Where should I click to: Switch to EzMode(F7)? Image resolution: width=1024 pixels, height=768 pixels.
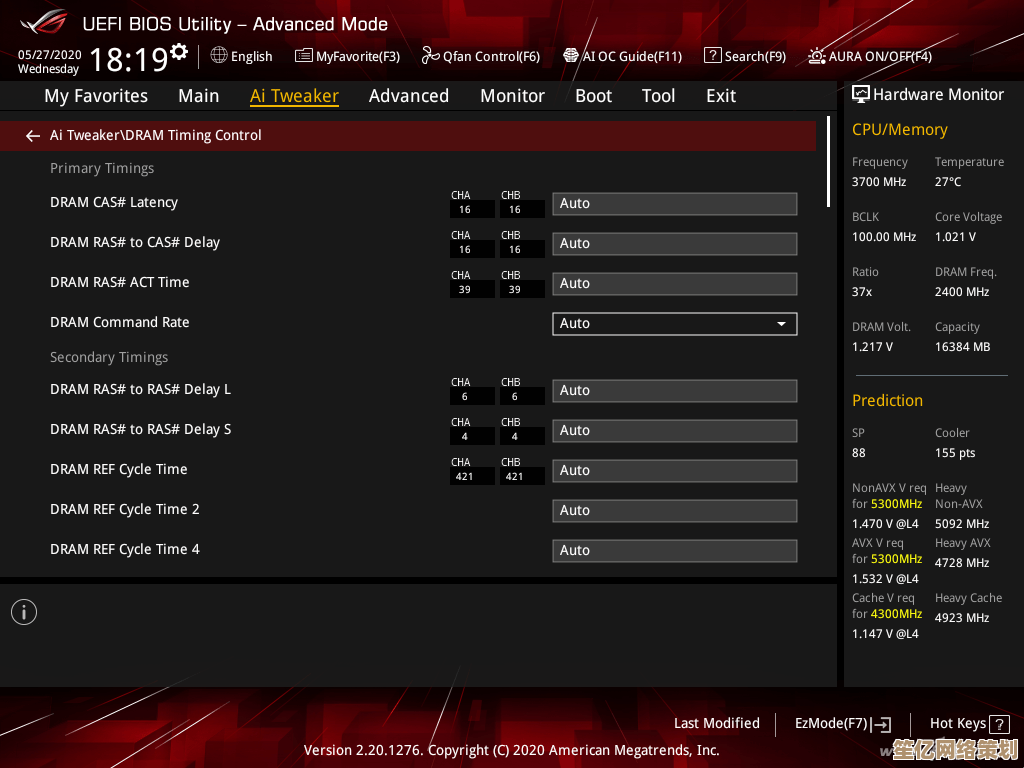842,724
